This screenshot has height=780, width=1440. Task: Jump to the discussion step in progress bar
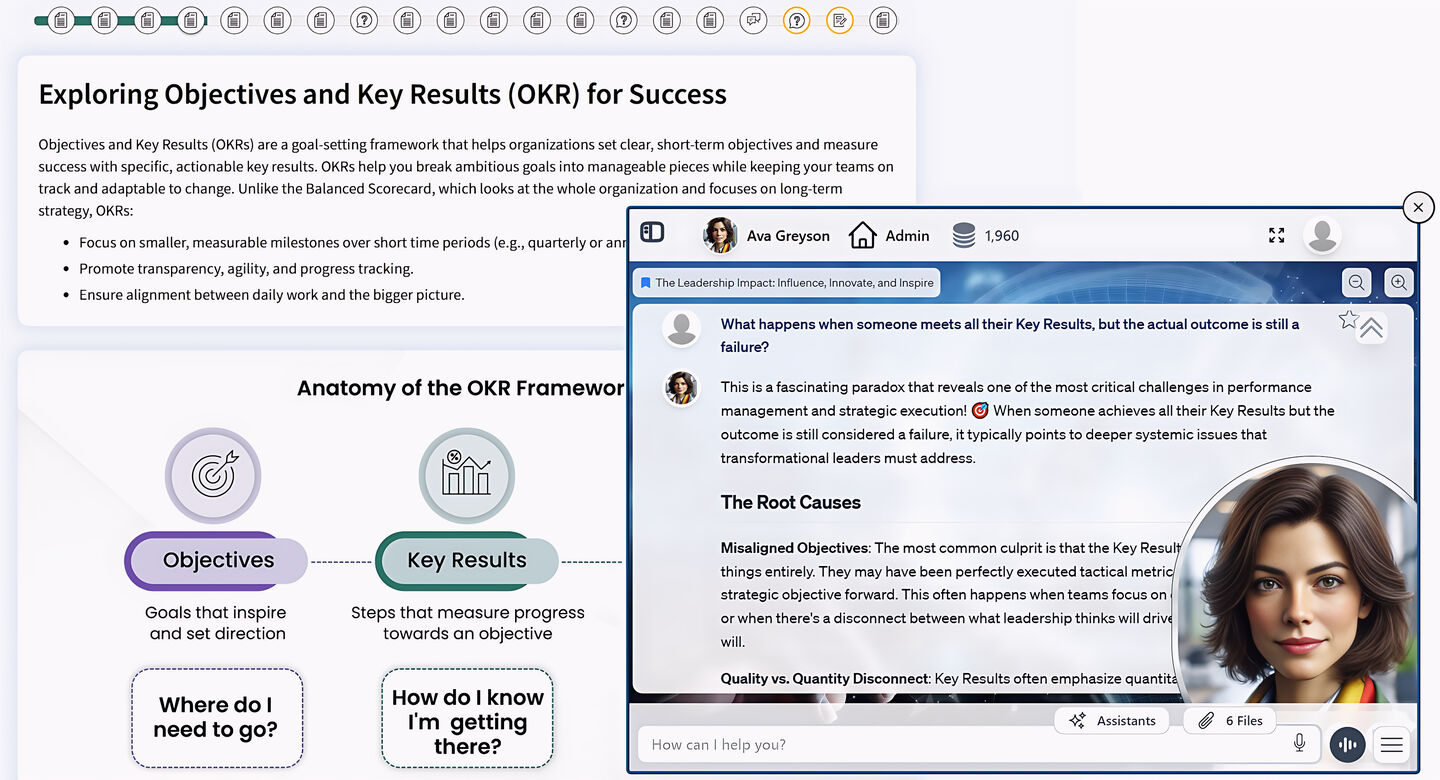(753, 19)
